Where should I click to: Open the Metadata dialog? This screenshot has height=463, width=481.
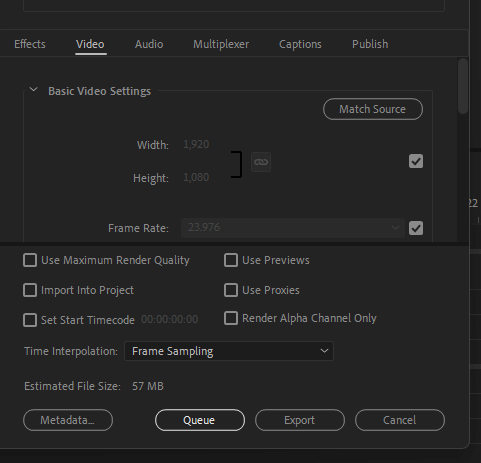pos(68,420)
